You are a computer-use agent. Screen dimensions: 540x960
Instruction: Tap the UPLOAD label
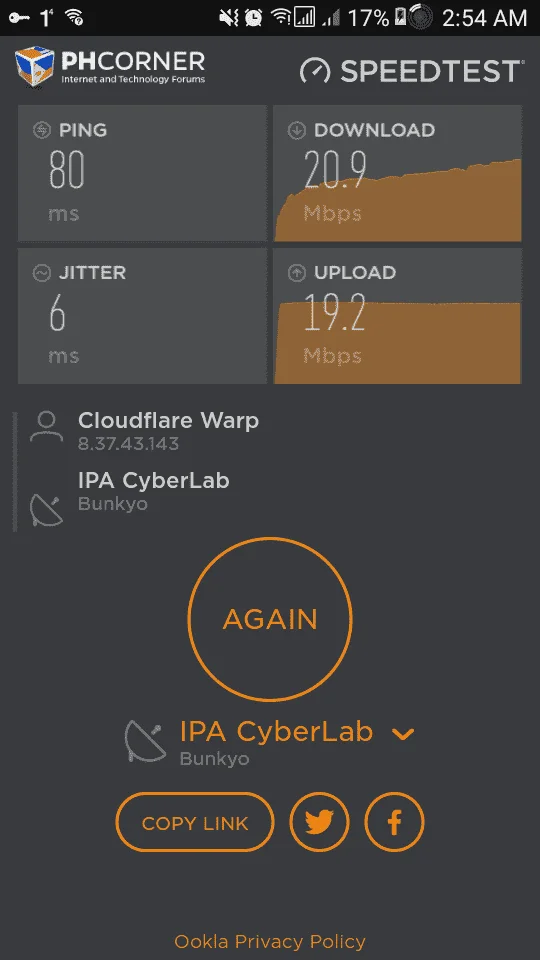[x=354, y=273]
